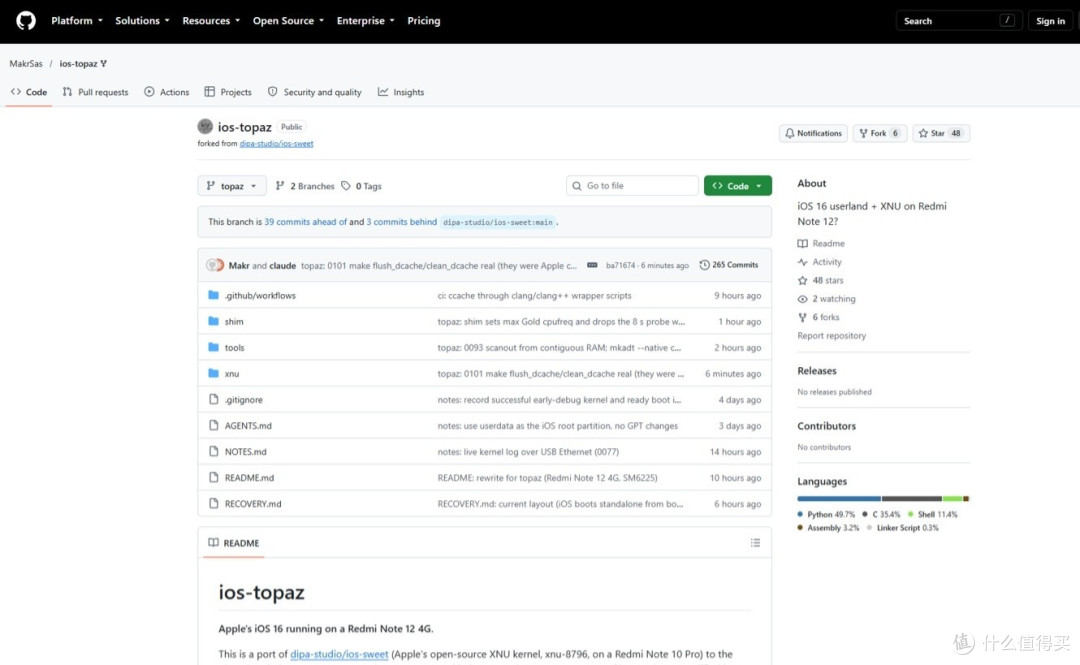This screenshot has height=665, width=1080.
Task: Star the ios-topaz repository
Action: [941, 133]
